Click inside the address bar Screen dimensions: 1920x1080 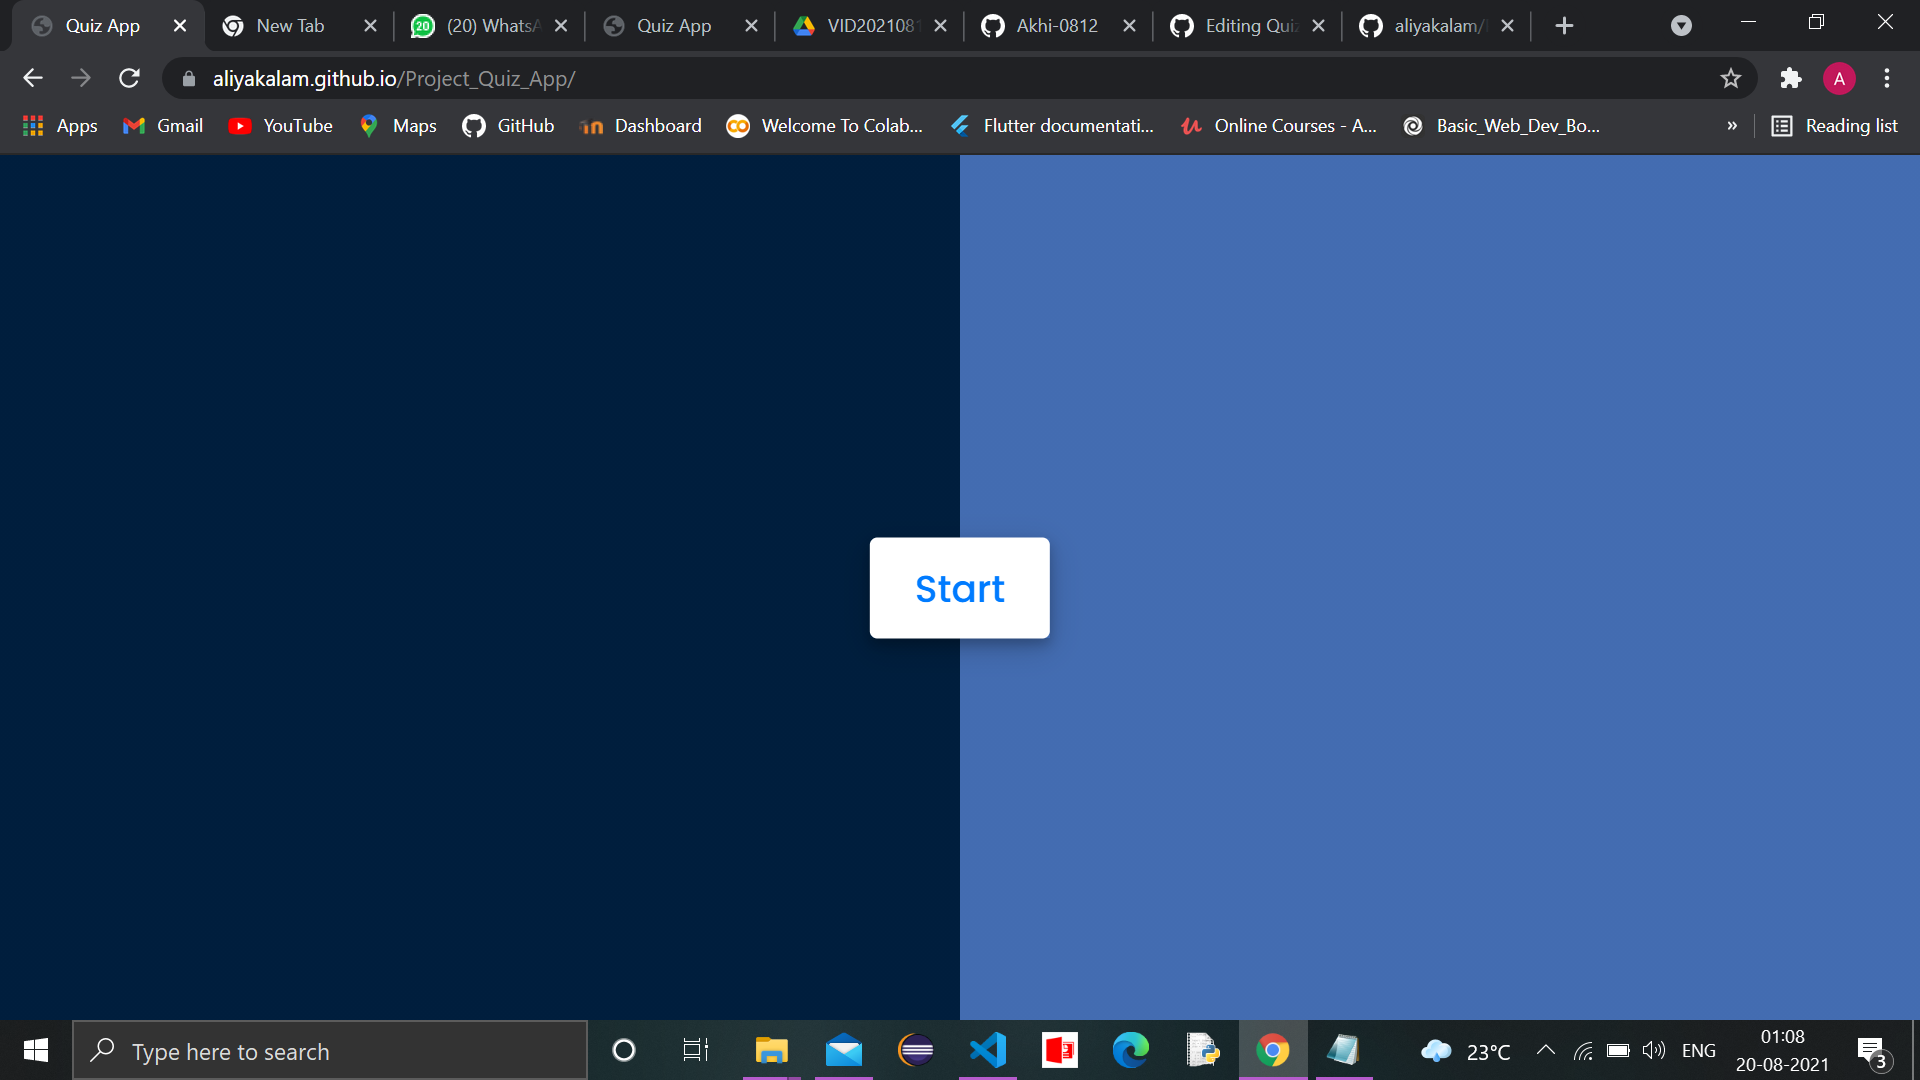click(x=900, y=78)
